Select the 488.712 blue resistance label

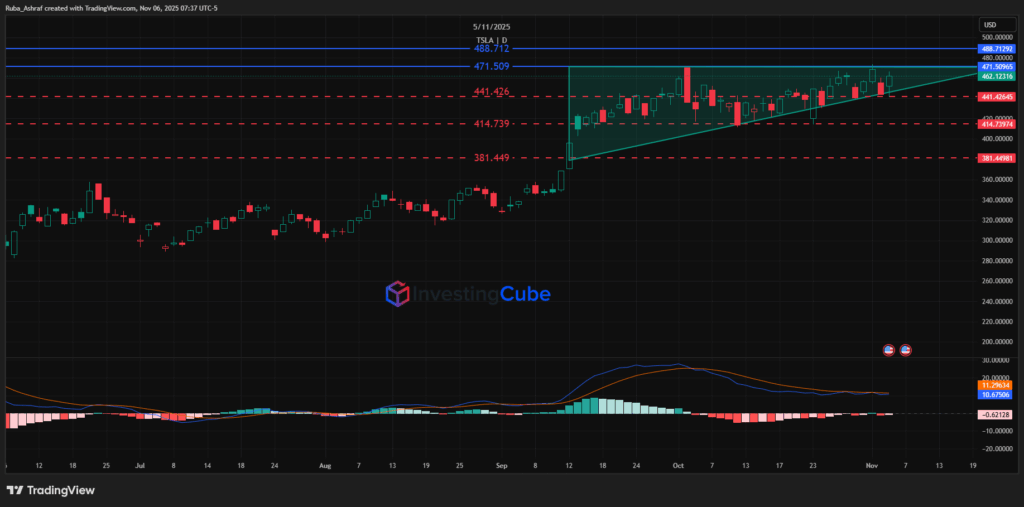point(491,48)
